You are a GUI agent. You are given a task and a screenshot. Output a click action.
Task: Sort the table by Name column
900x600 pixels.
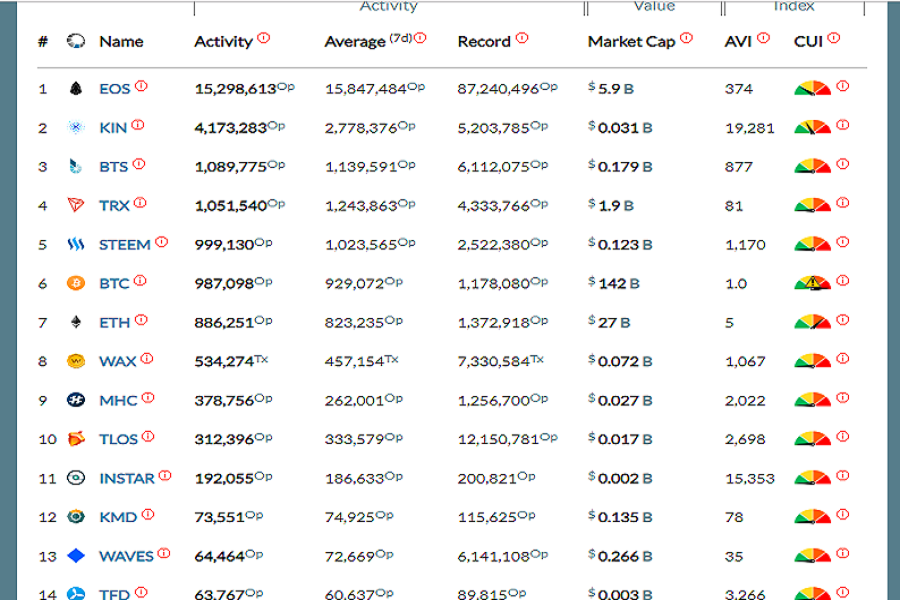point(121,41)
